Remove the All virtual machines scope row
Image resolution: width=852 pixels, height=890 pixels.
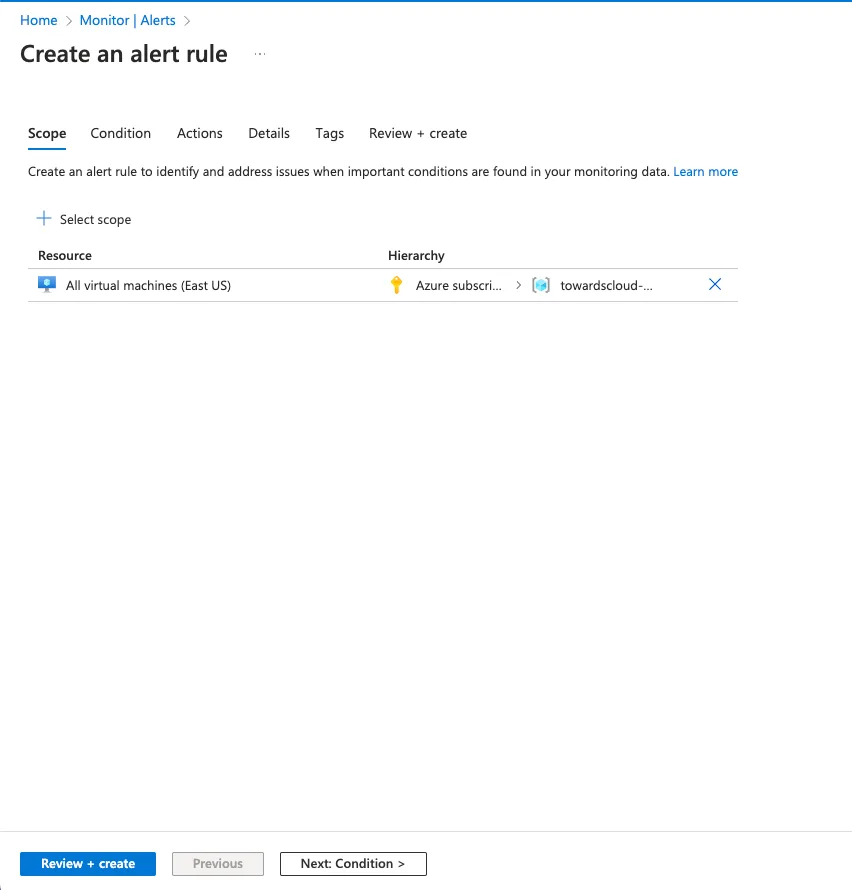(715, 284)
